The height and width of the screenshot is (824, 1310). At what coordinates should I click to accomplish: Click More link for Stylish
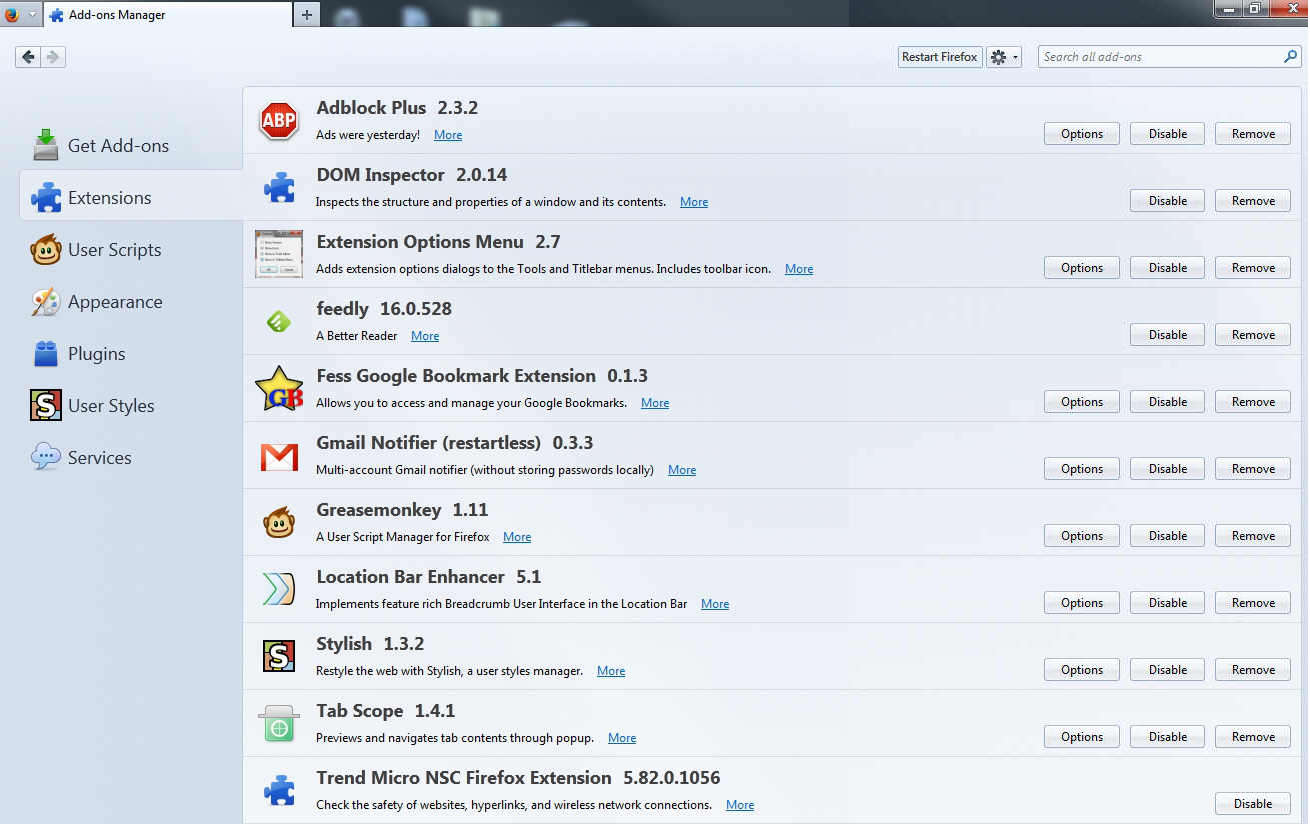611,671
